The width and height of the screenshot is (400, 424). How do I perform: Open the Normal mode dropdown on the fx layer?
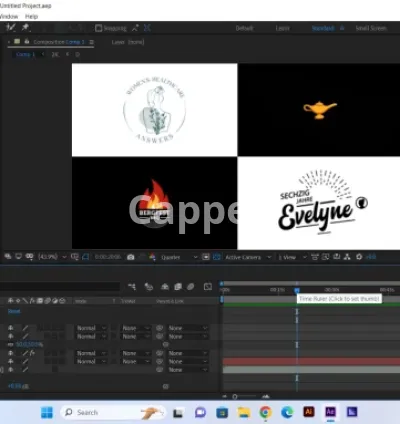pyautogui.click(x=91, y=353)
